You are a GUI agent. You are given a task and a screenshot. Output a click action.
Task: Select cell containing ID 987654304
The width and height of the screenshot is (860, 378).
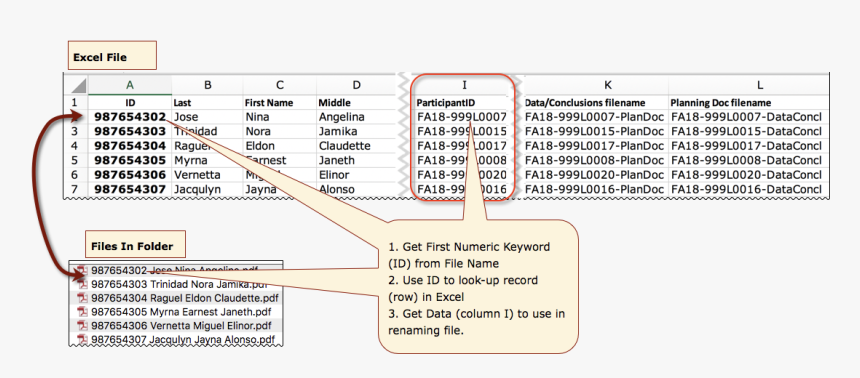[130, 146]
